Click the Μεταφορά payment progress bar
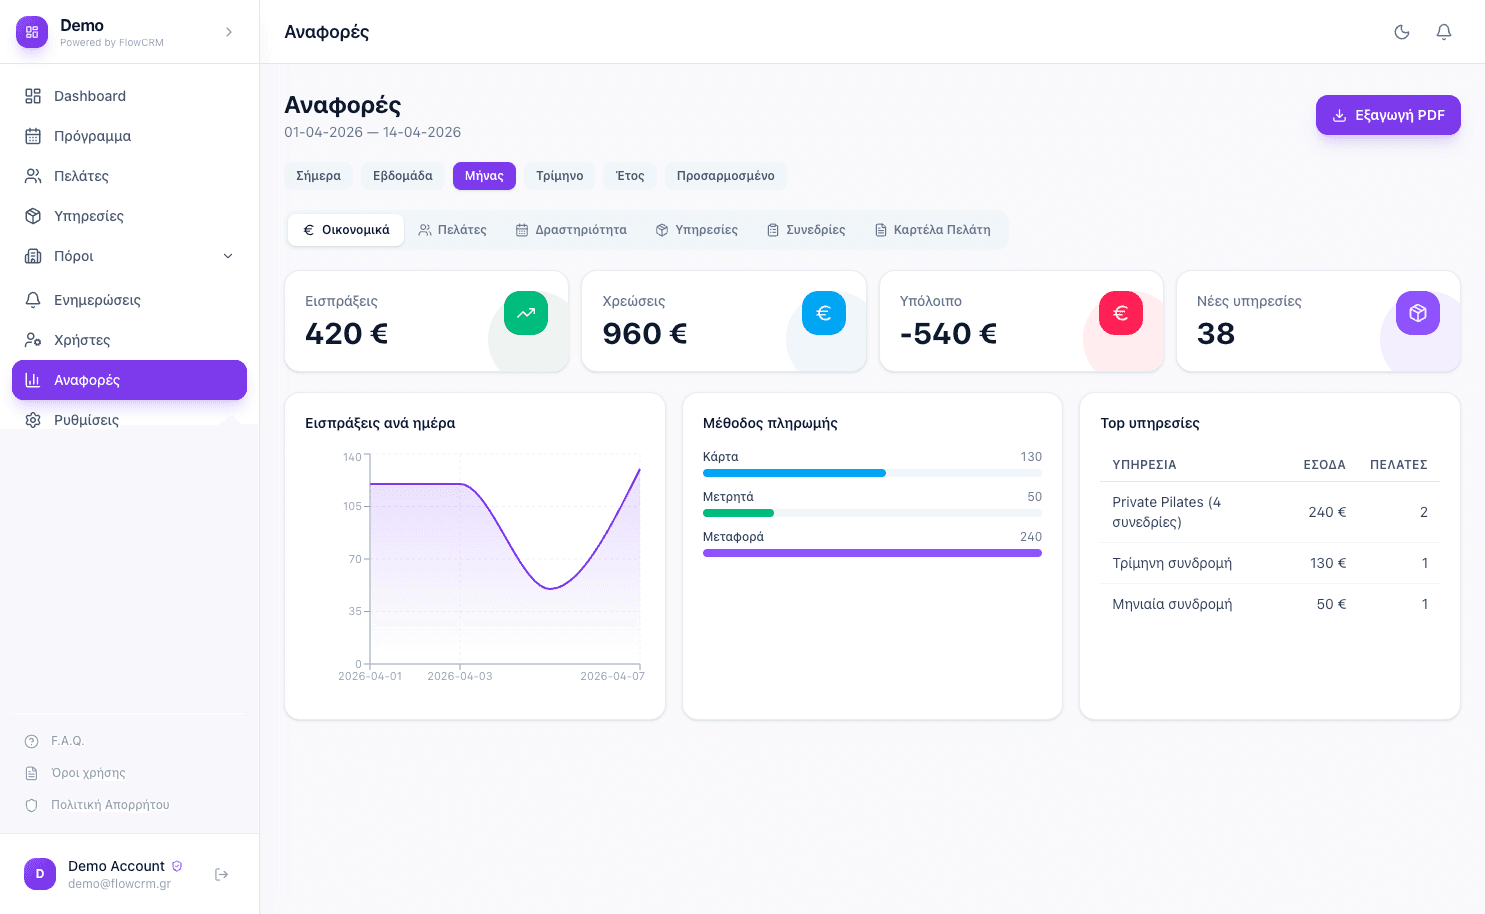This screenshot has height=914, width=1485. tap(872, 553)
